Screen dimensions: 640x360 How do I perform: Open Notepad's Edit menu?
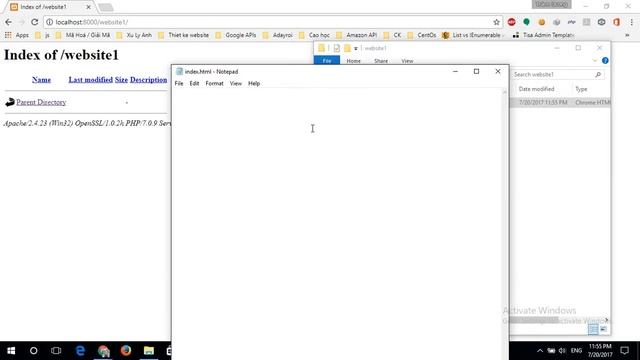click(194, 83)
